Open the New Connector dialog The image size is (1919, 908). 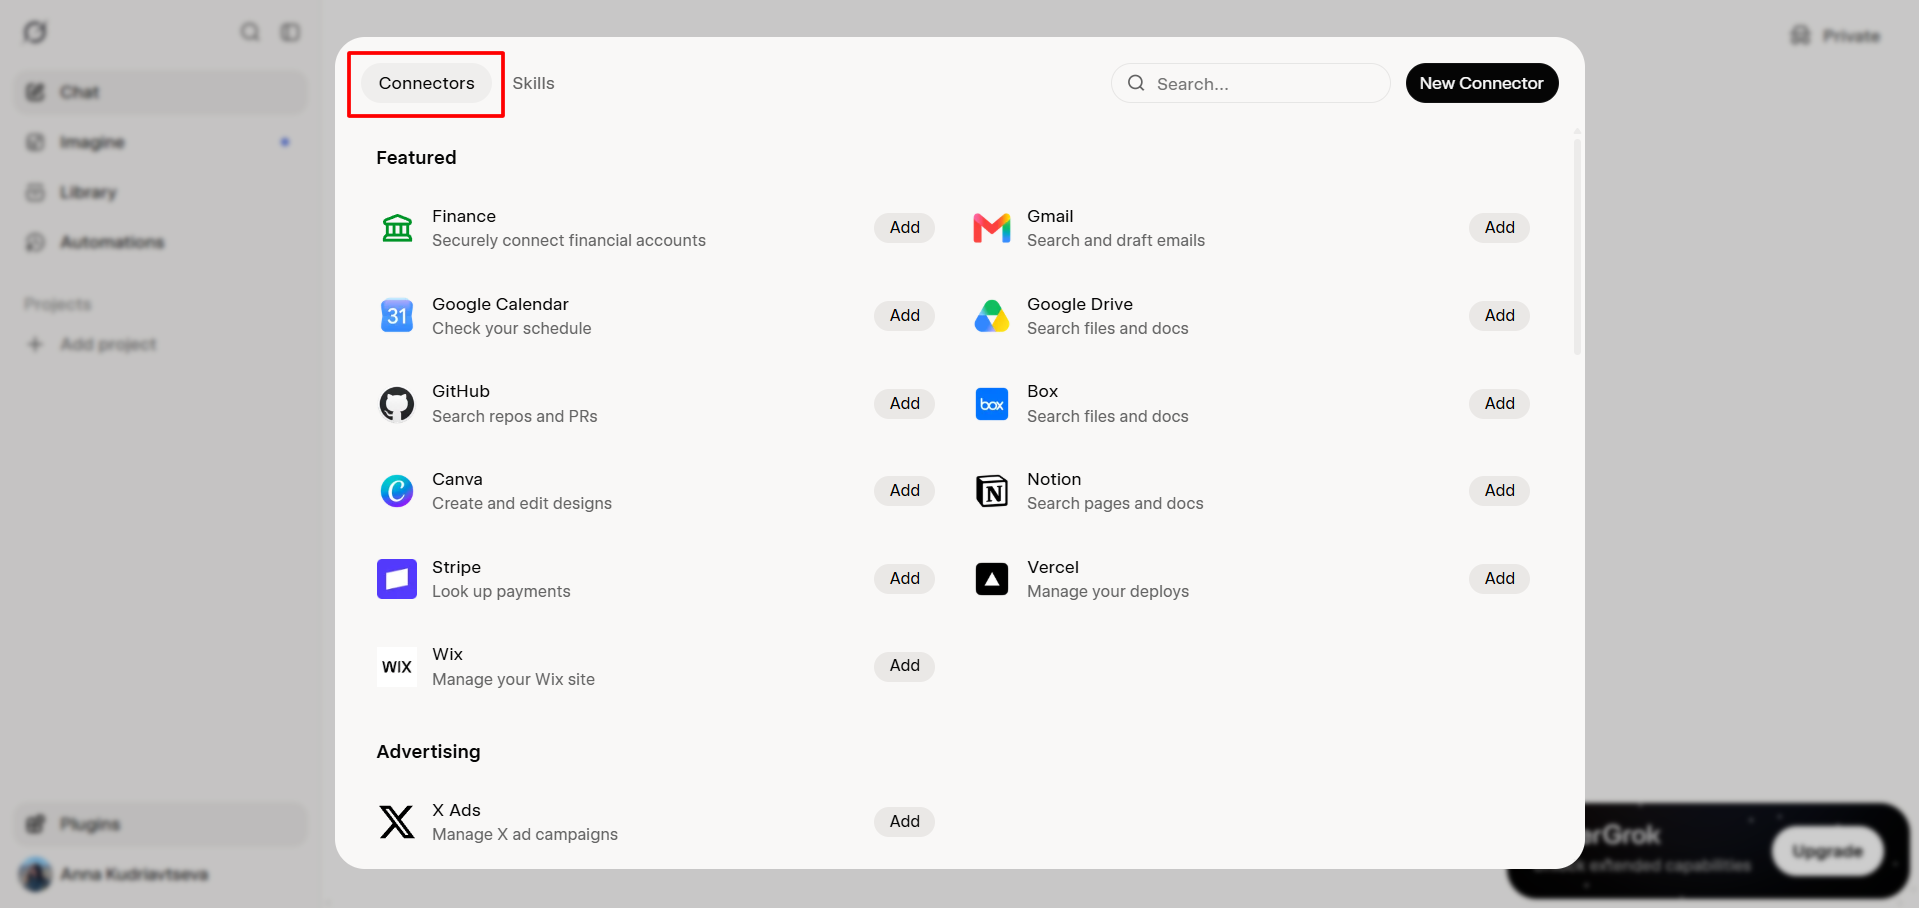point(1482,83)
